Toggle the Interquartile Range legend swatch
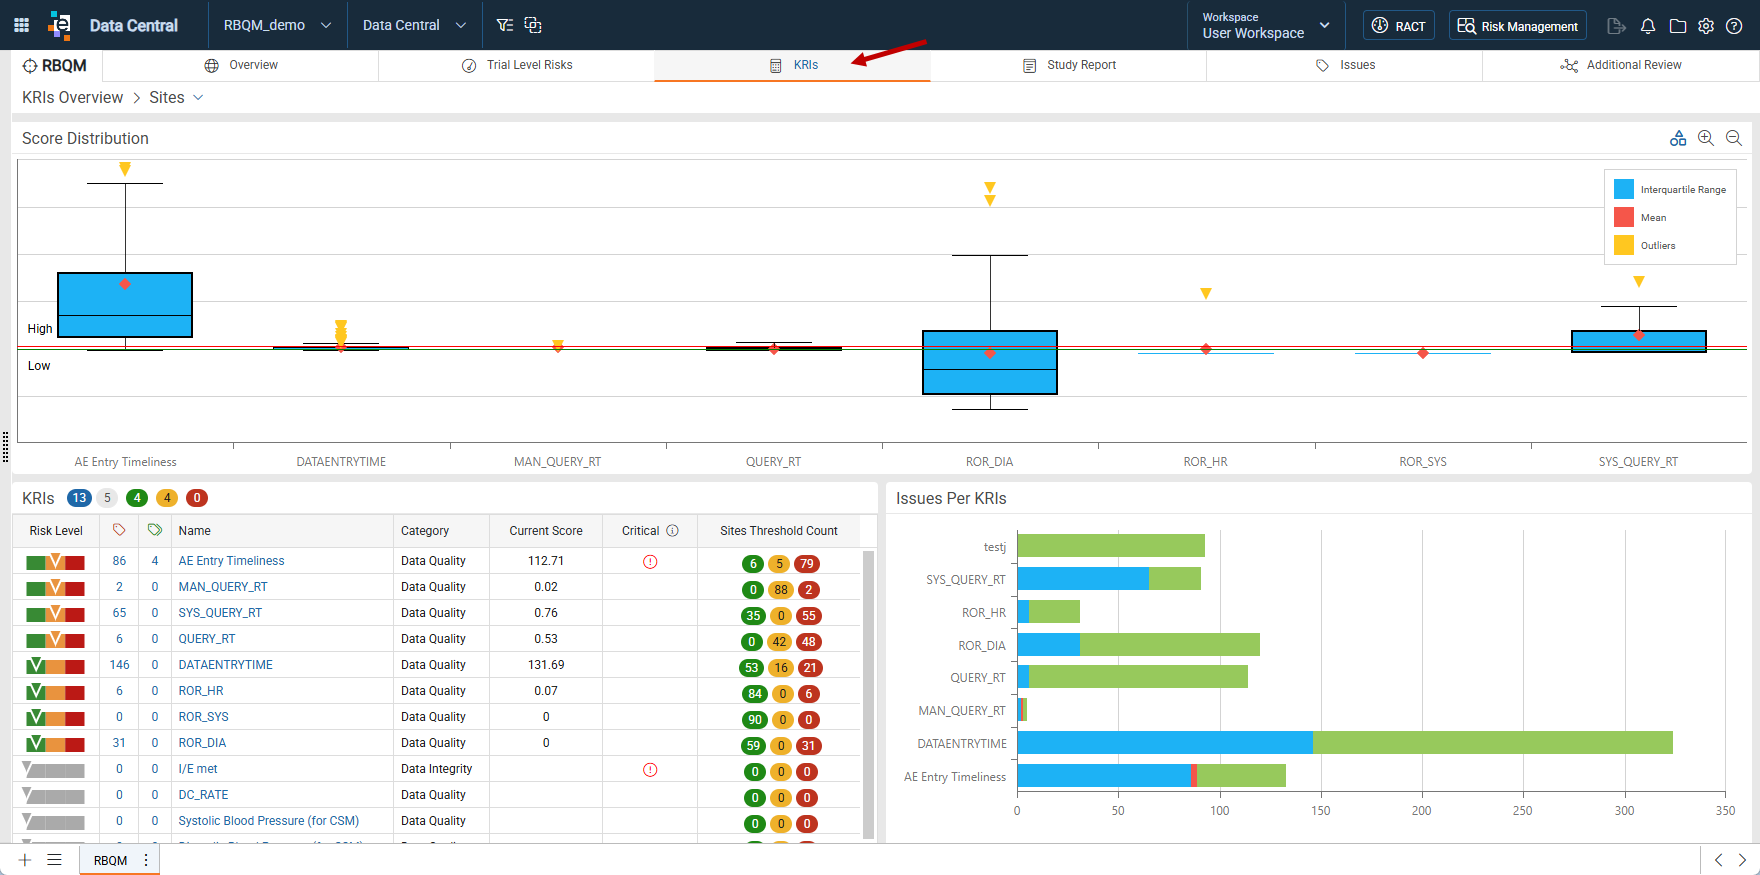1760x875 pixels. pos(1624,189)
